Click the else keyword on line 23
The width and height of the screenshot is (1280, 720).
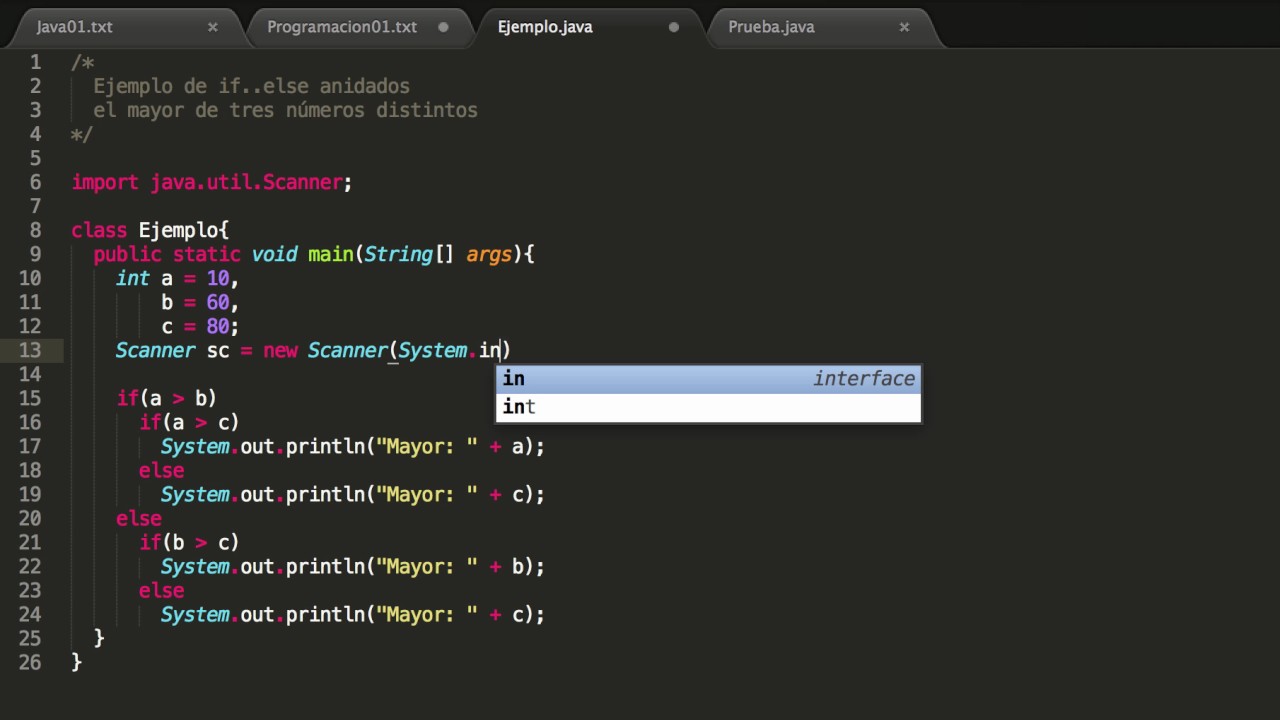[161, 590]
